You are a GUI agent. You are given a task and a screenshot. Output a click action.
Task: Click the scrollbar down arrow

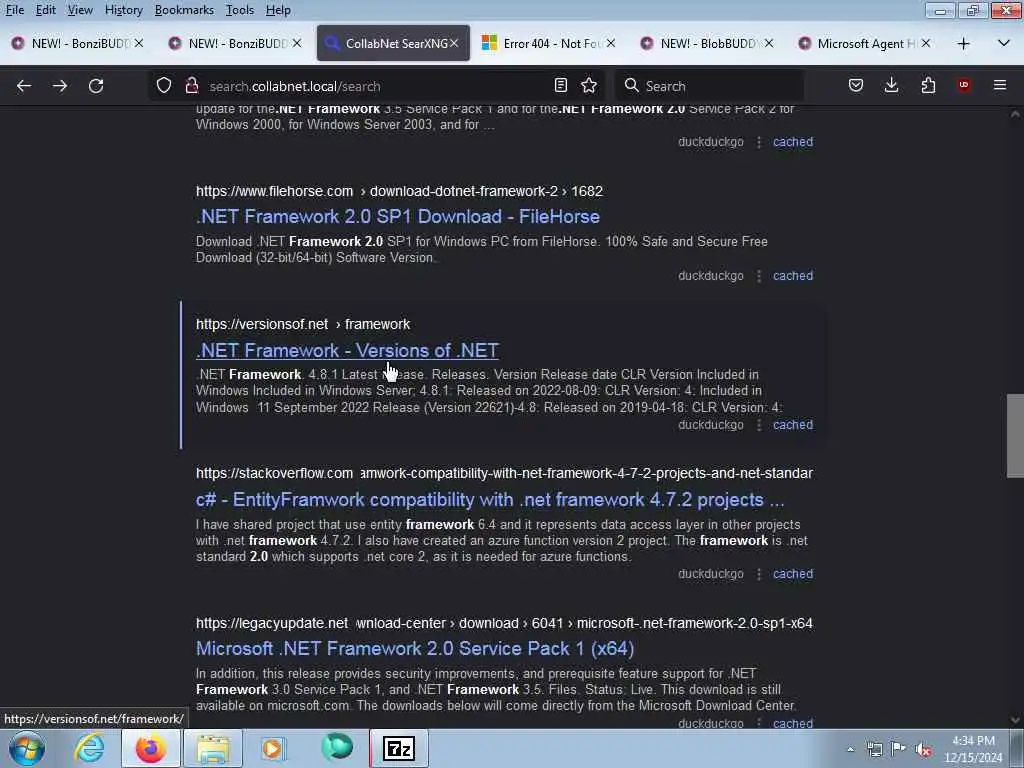pos(1015,720)
